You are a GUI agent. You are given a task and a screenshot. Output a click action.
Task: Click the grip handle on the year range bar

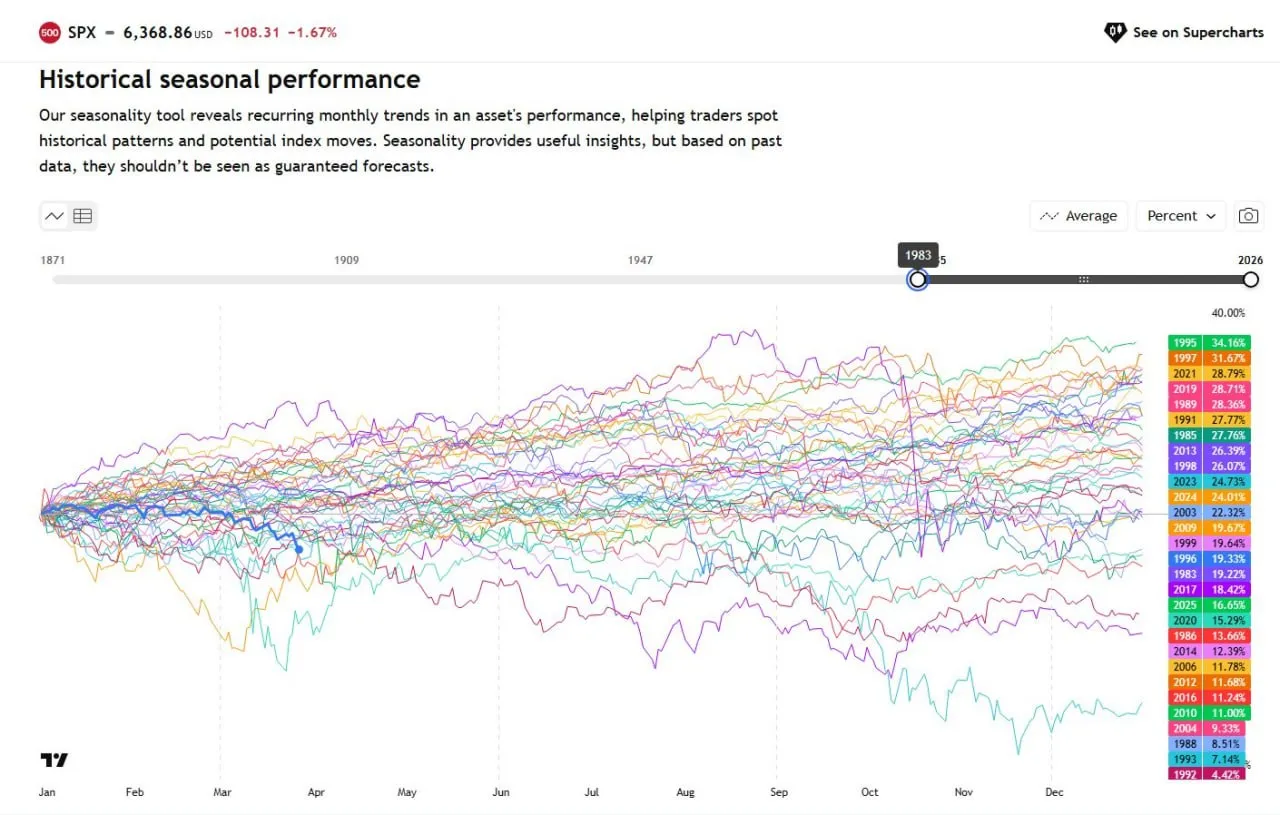tap(1084, 280)
